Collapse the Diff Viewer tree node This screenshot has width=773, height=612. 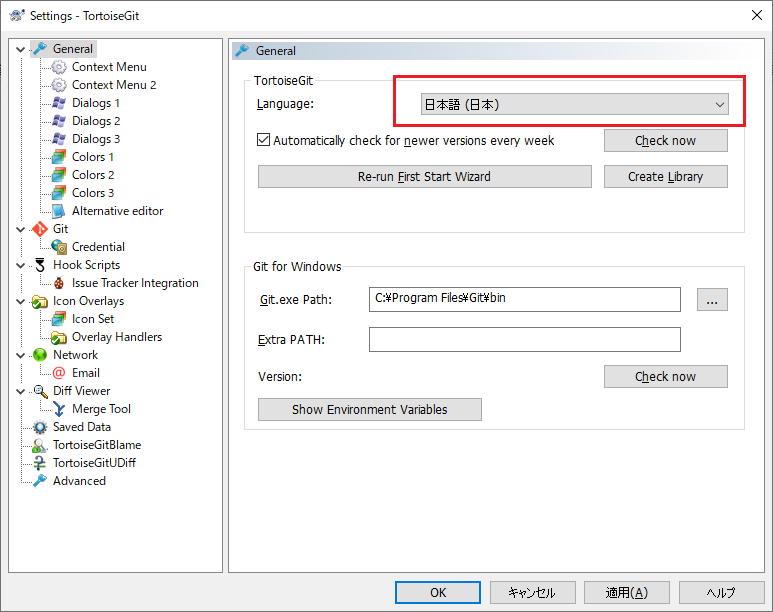point(20,391)
